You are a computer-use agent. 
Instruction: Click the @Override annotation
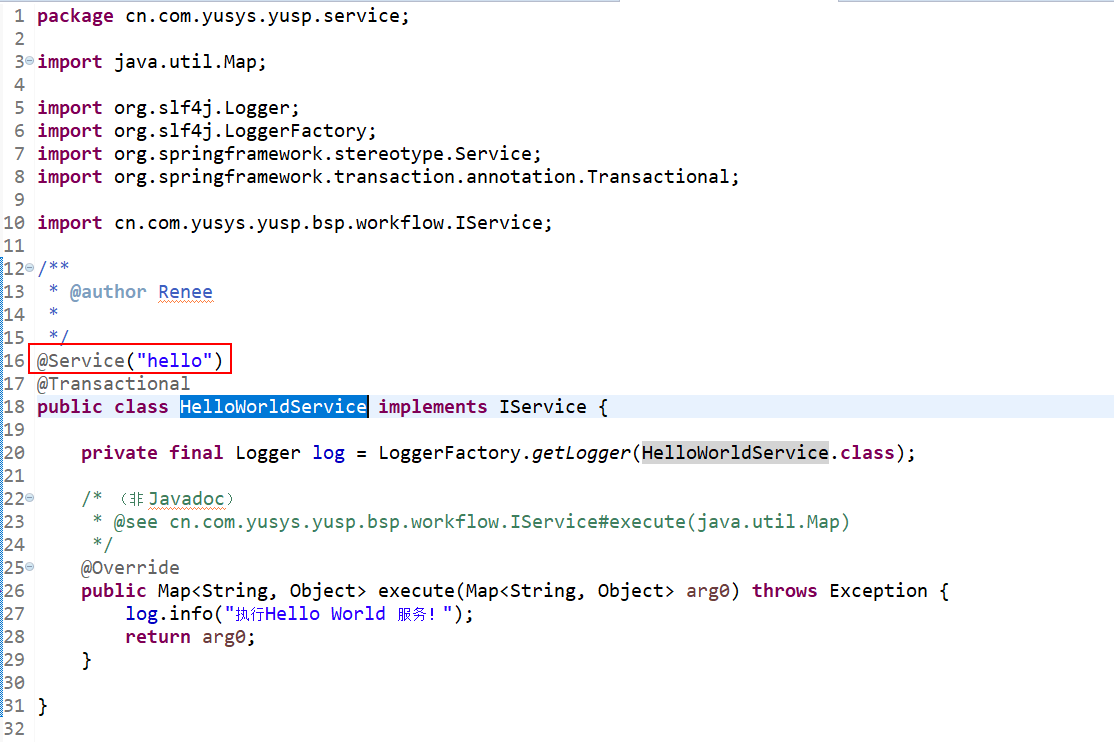tap(130, 568)
